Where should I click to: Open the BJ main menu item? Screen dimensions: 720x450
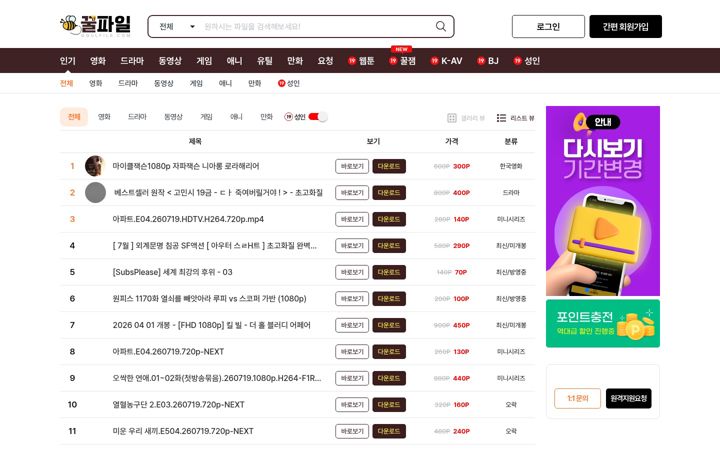[x=488, y=61]
